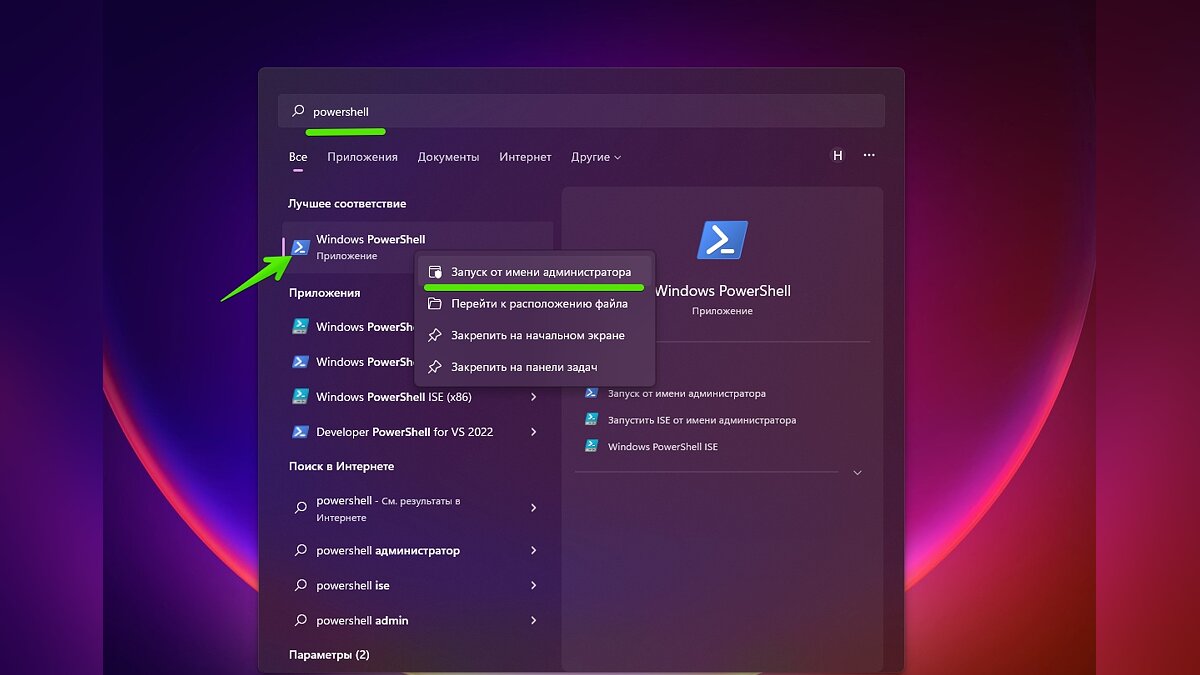
Task: Click the search icon beside 'powershell admin'
Action: point(300,621)
